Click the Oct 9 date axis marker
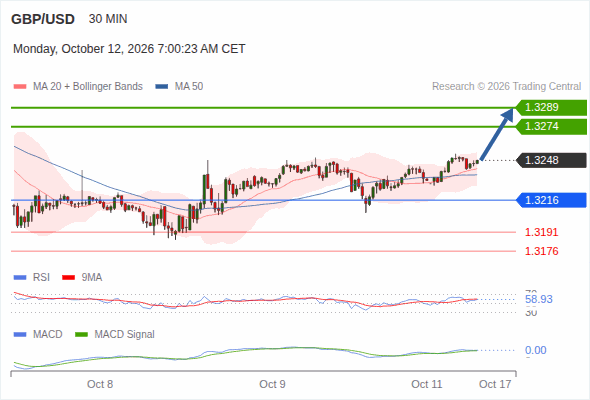 (272, 384)
